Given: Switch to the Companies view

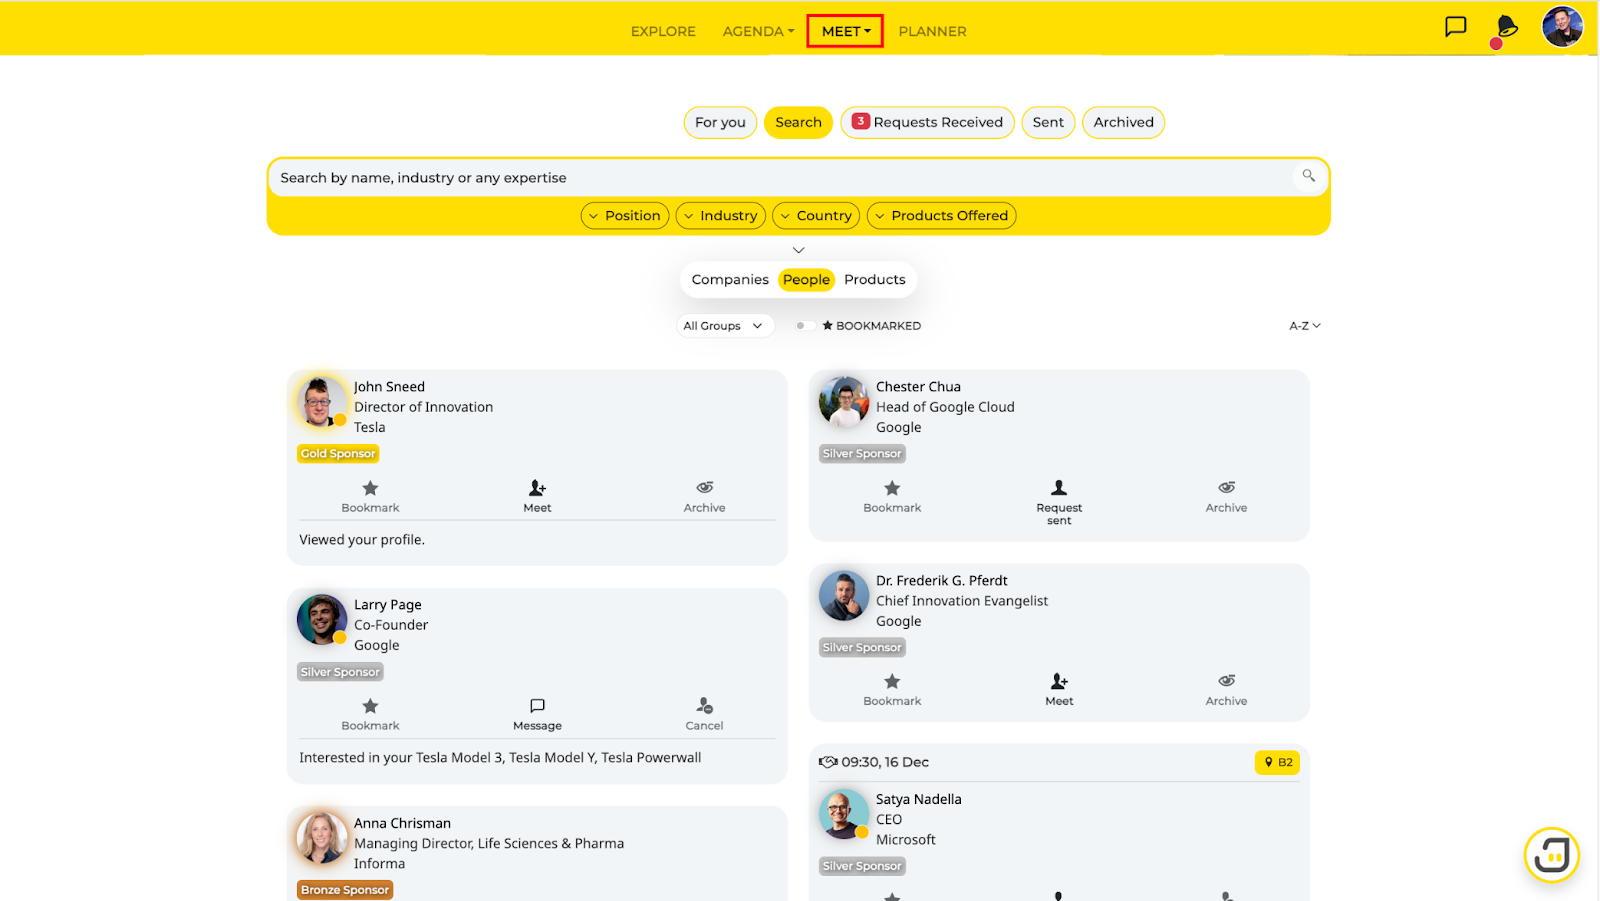Looking at the screenshot, I should tap(730, 280).
